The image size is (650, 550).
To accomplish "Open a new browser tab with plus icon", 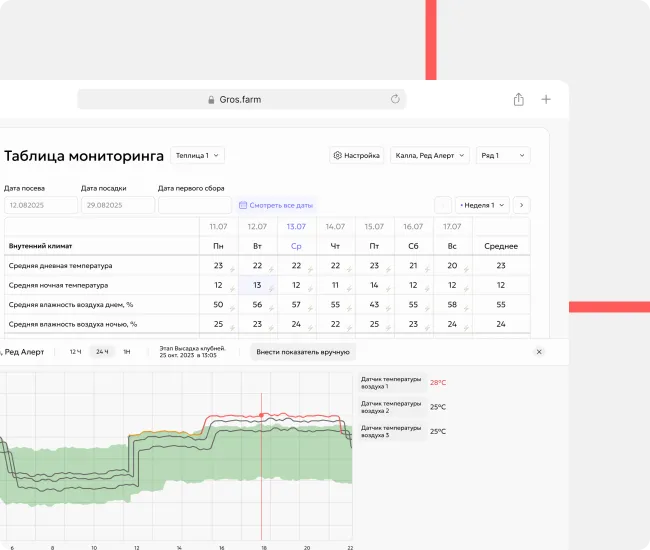I will (x=546, y=99).
